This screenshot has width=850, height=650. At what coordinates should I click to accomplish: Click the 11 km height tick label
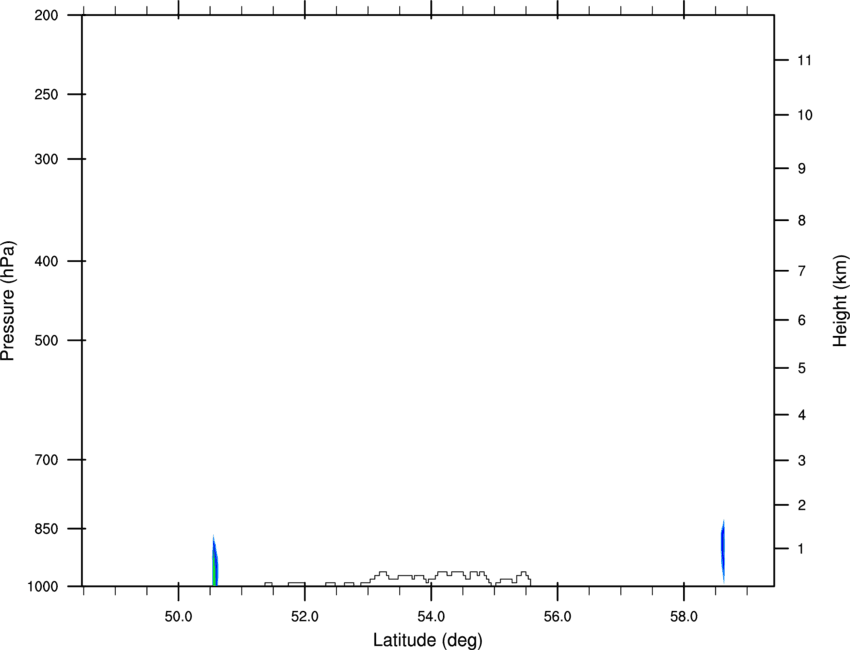804,60
